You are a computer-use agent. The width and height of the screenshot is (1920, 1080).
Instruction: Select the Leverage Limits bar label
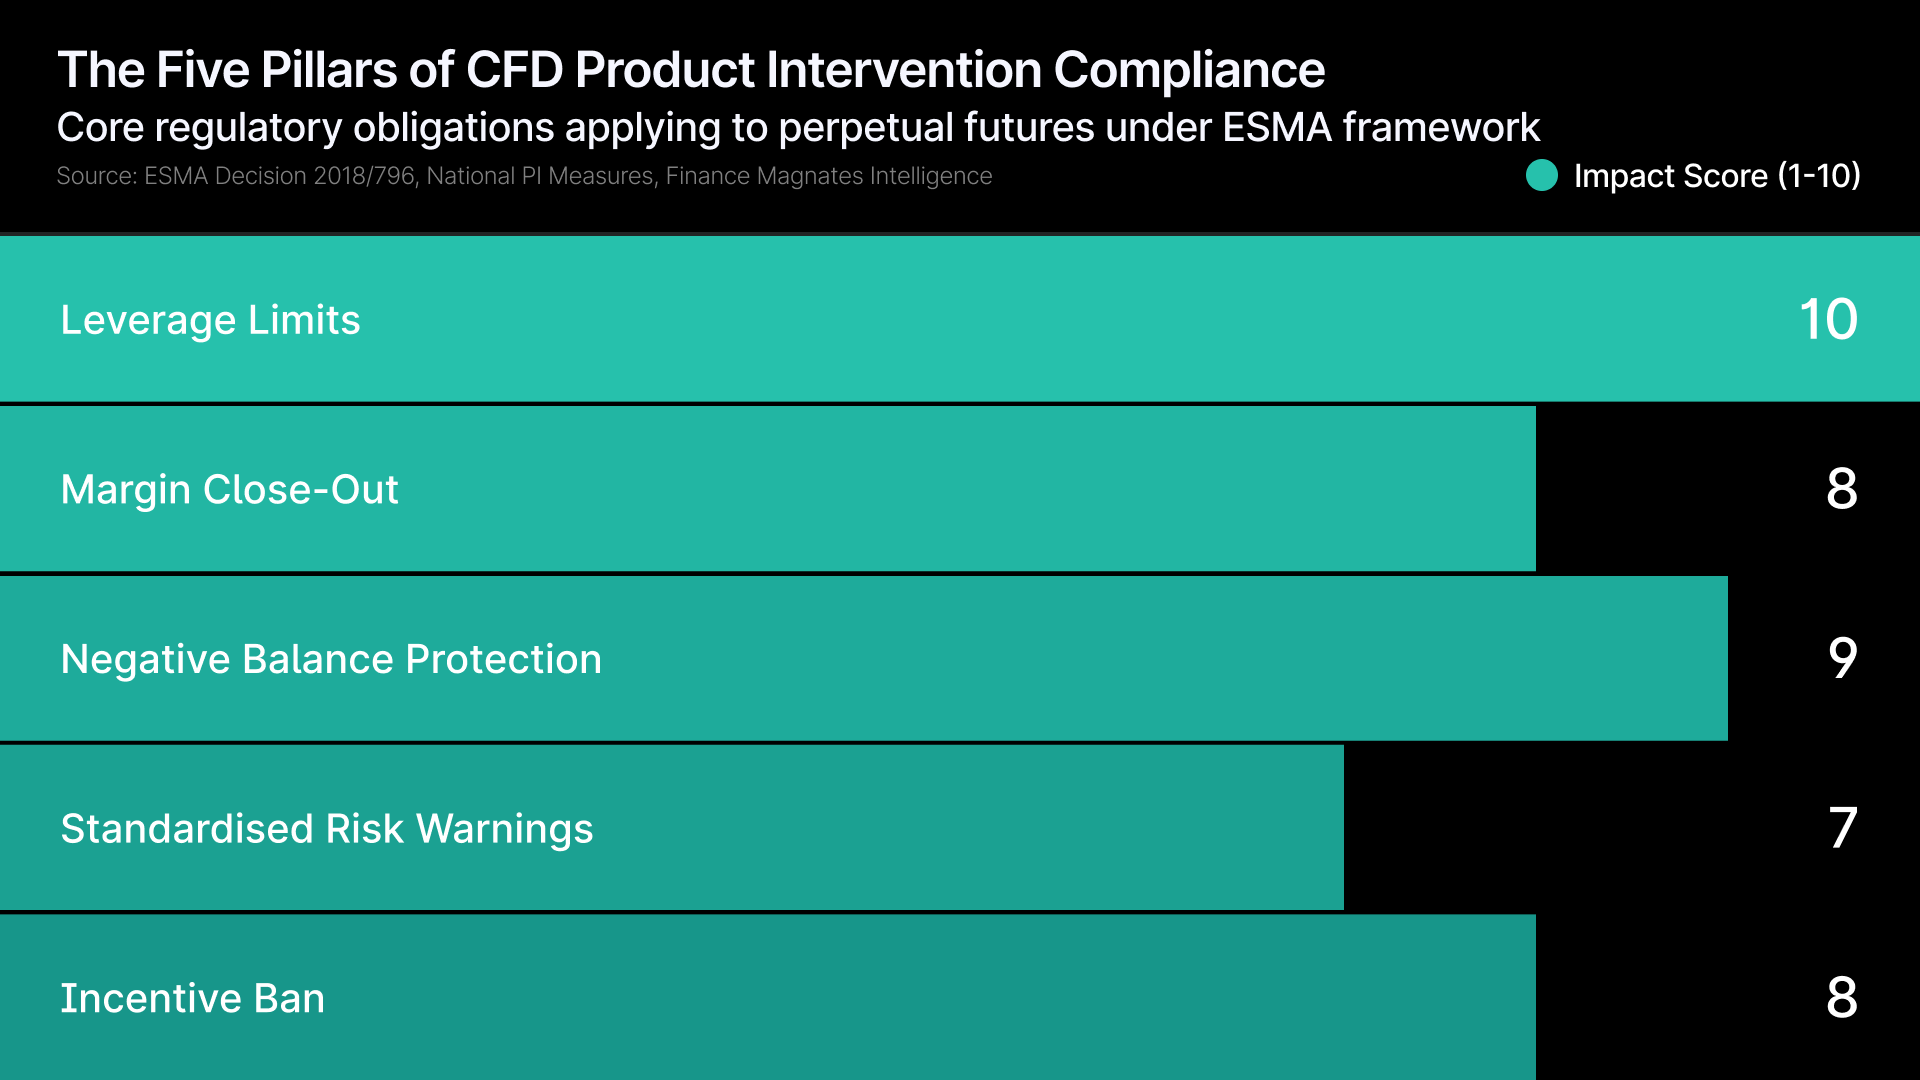(x=210, y=320)
